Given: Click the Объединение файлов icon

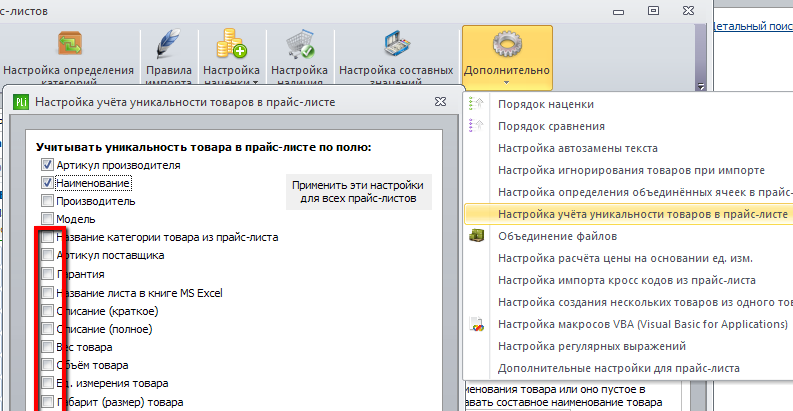Looking at the screenshot, I should tap(476, 236).
